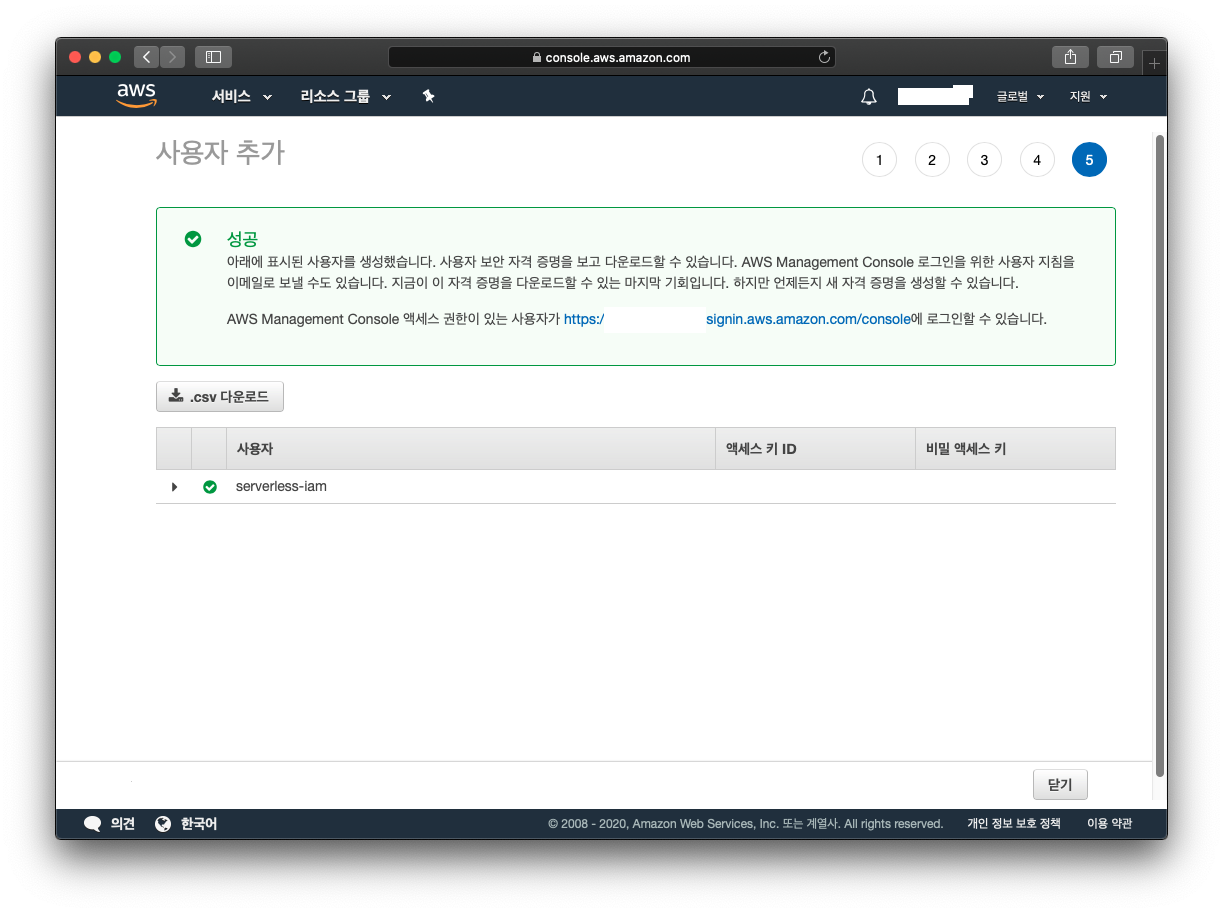The image size is (1223, 913).
Task: Click step circle 3 in the progress indicator
Action: [x=984, y=159]
